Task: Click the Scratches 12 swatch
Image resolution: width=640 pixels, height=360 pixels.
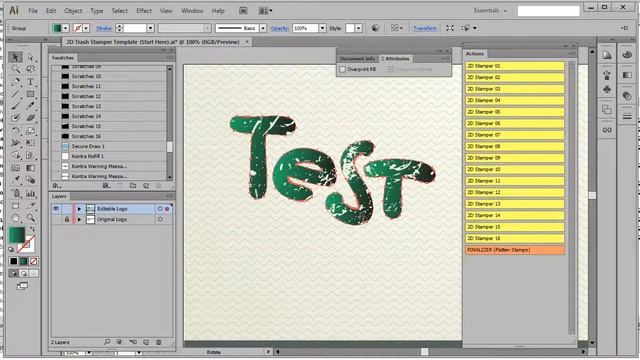Action: 109,96
